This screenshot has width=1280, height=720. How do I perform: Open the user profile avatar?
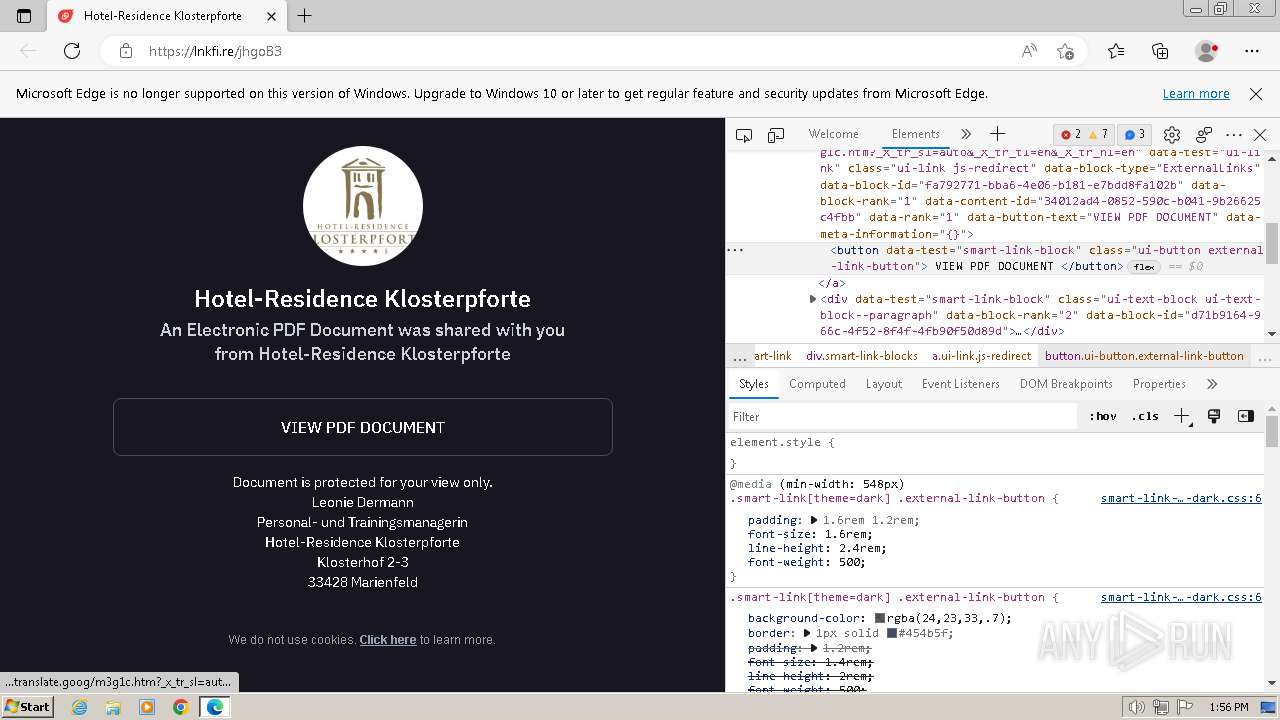pos(1207,51)
